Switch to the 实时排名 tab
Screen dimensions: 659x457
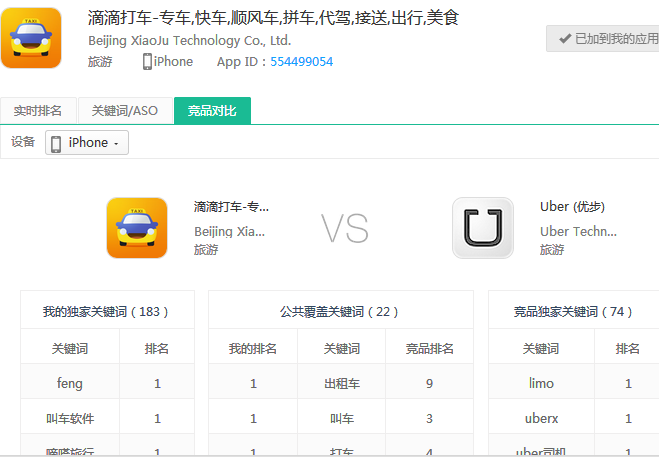pyautogui.click(x=38, y=111)
